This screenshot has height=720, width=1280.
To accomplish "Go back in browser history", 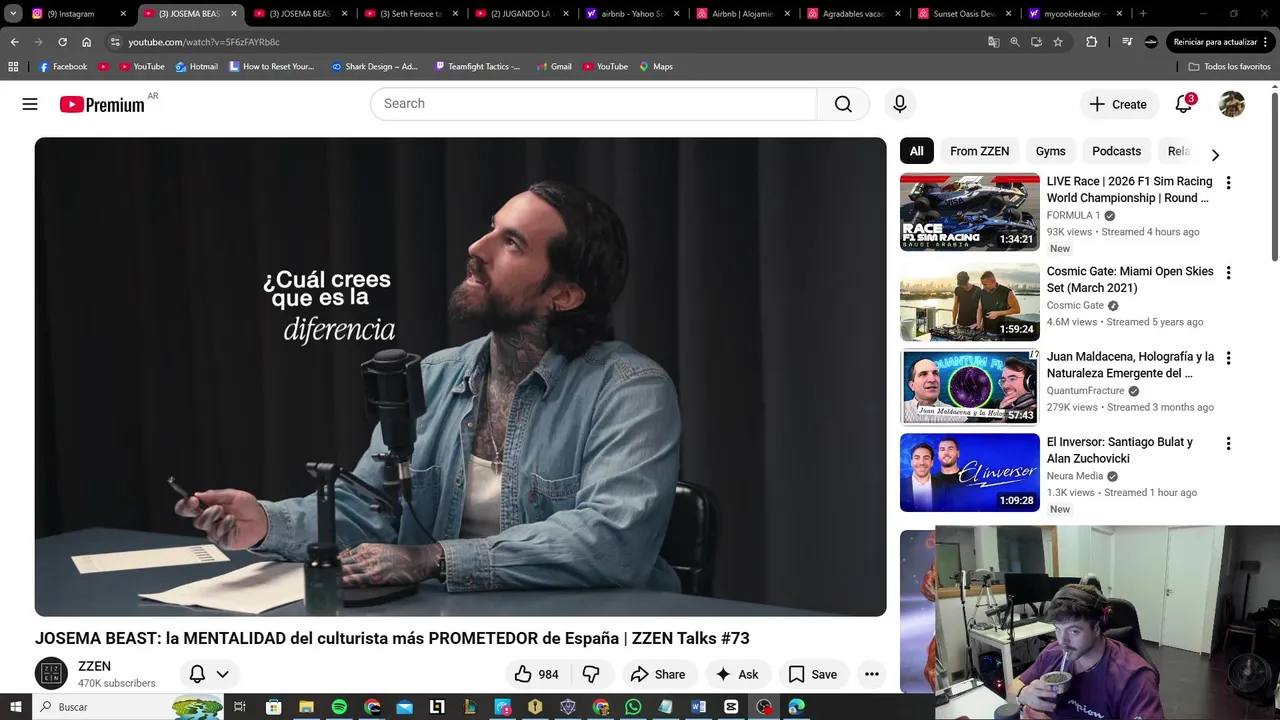I will (14, 42).
